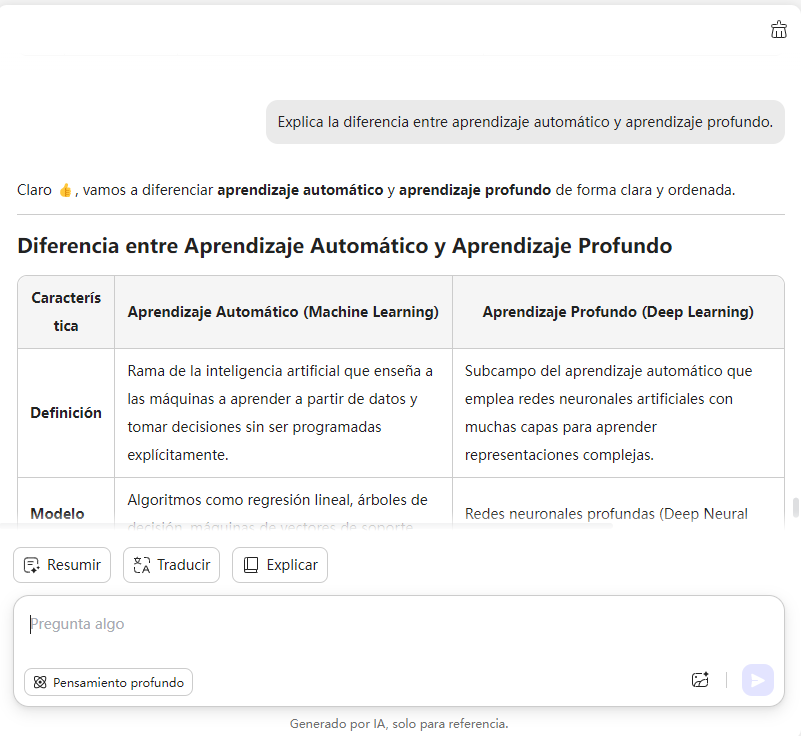Viewport: 801px width, 736px height.
Task: Click the Generado por IA disclaimer text
Action: pos(399,723)
